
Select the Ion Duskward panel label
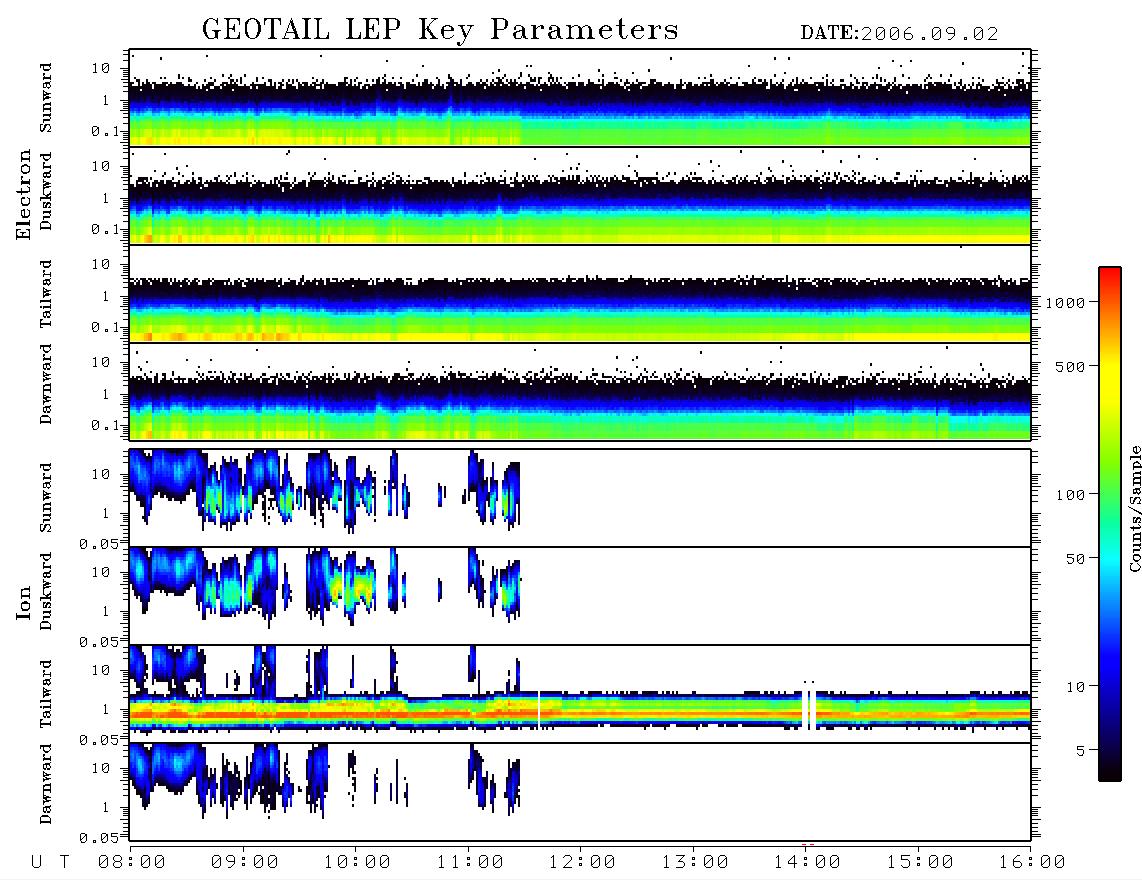pyautogui.click(x=46, y=592)
